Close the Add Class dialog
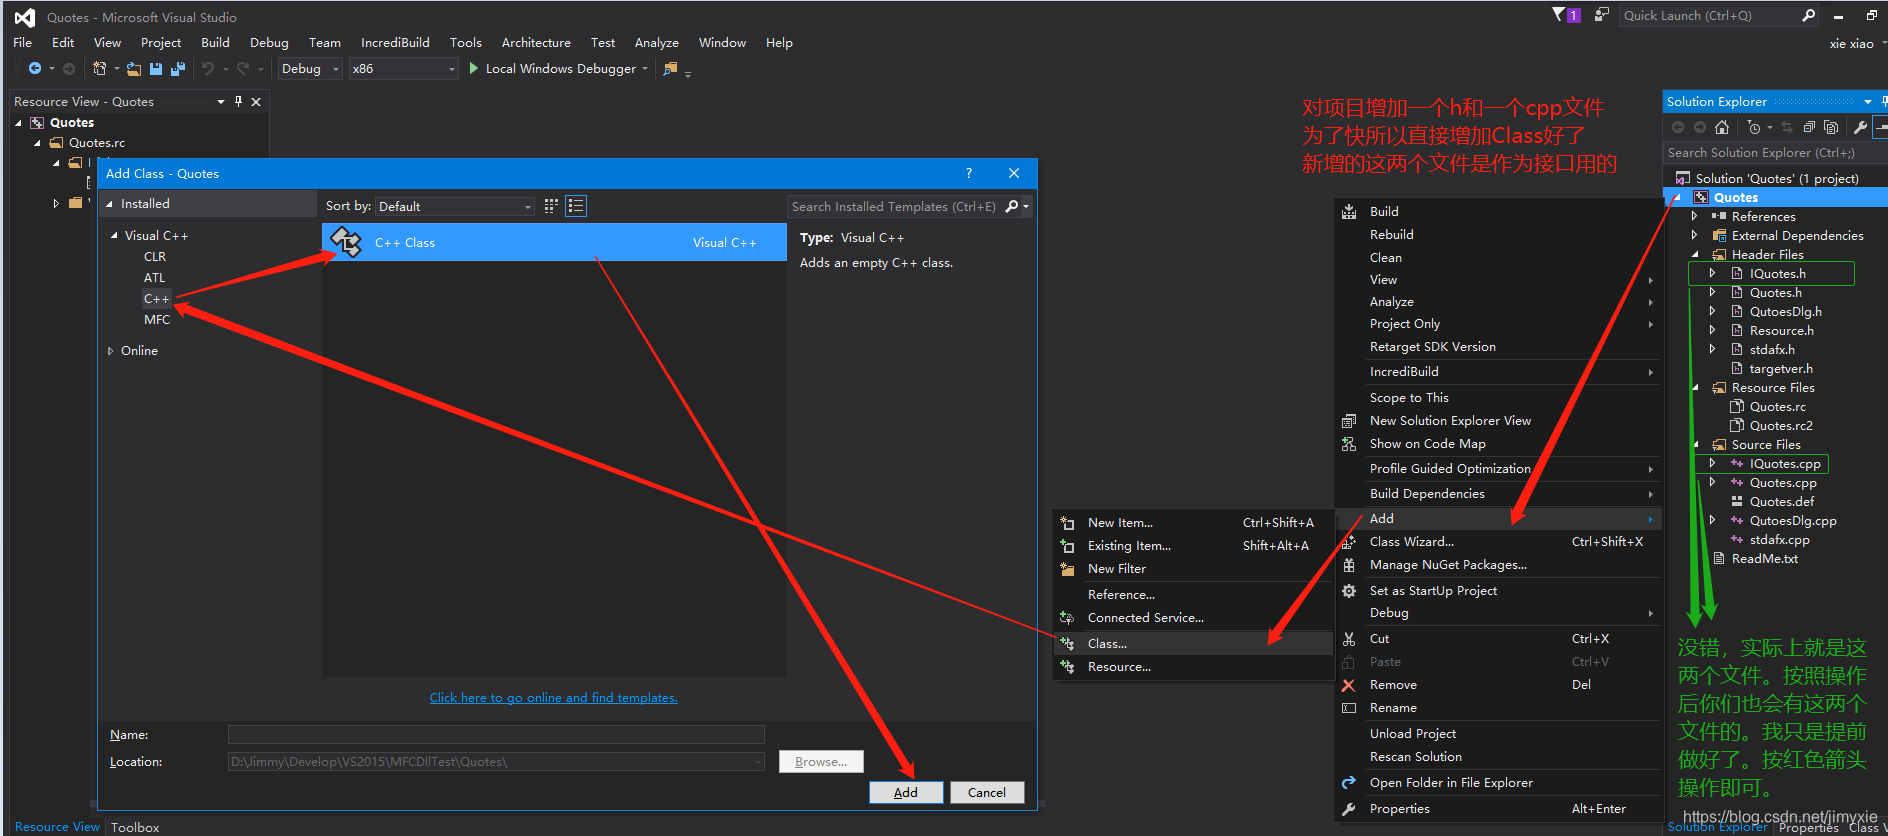 1014,173
